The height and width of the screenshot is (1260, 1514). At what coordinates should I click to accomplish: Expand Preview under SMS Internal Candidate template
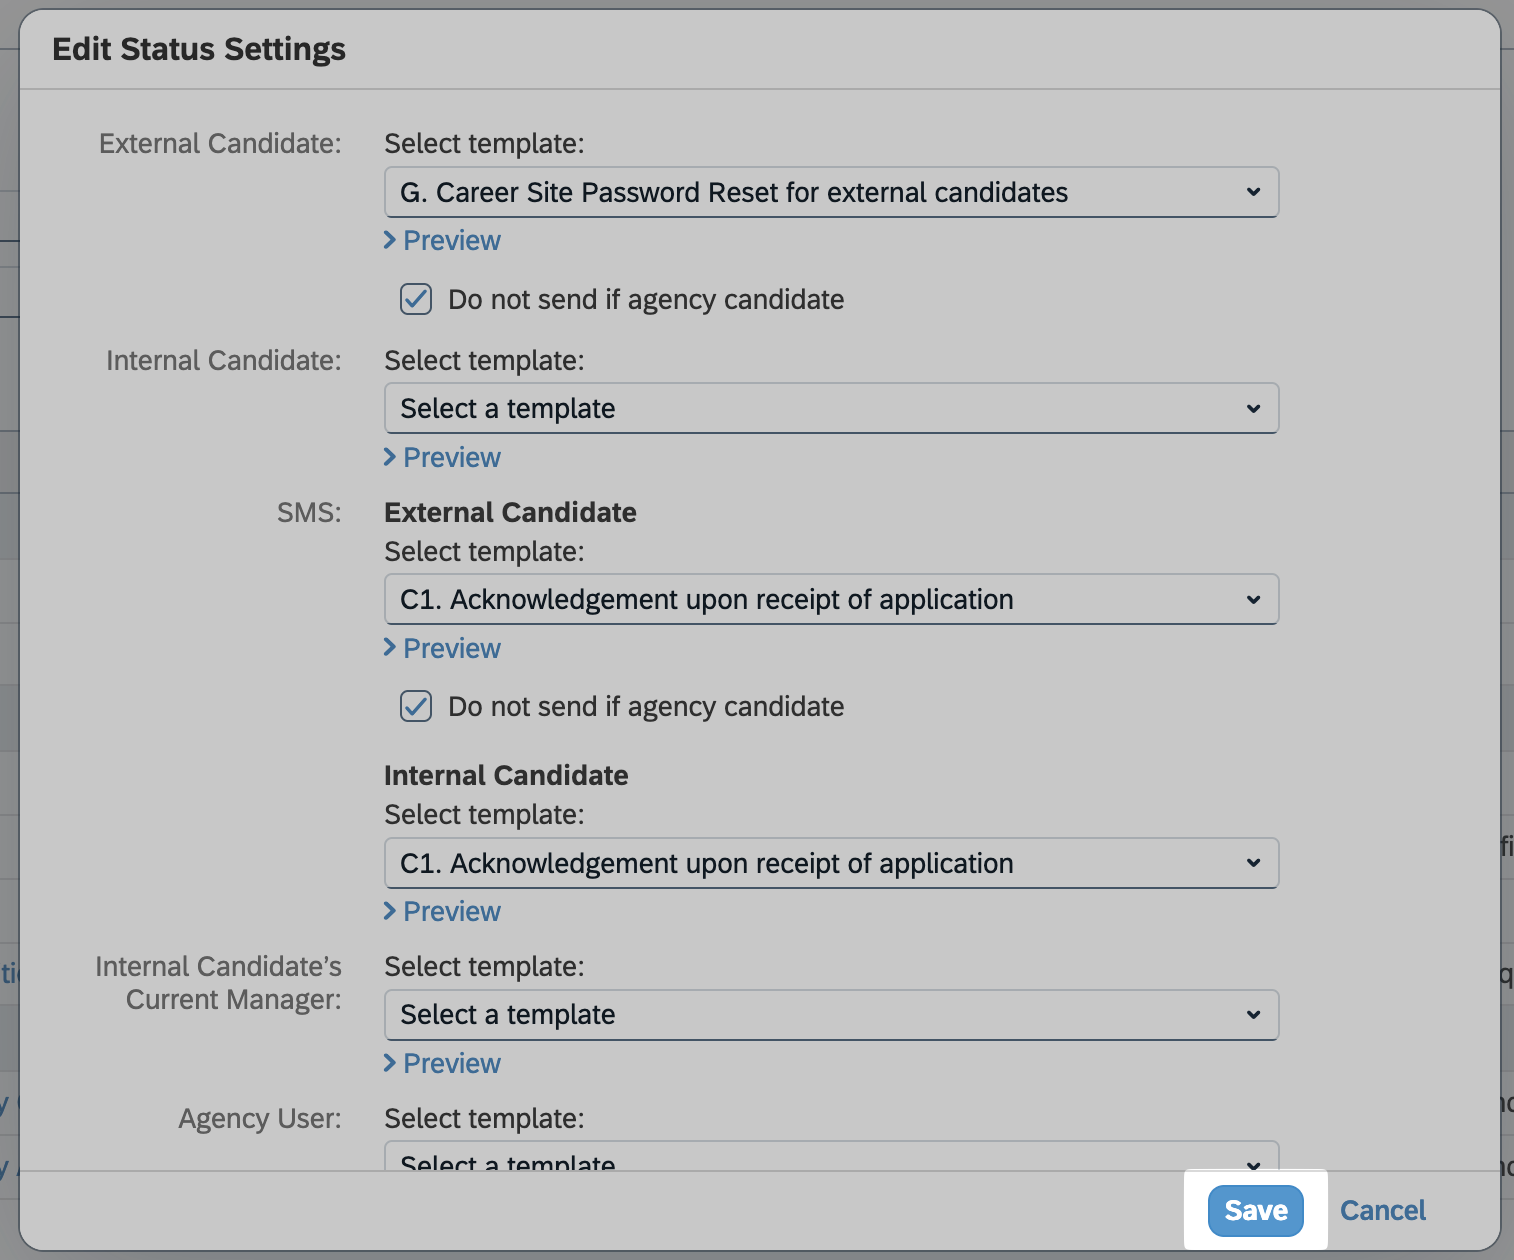pyautogui.click(x=451, y=912)
